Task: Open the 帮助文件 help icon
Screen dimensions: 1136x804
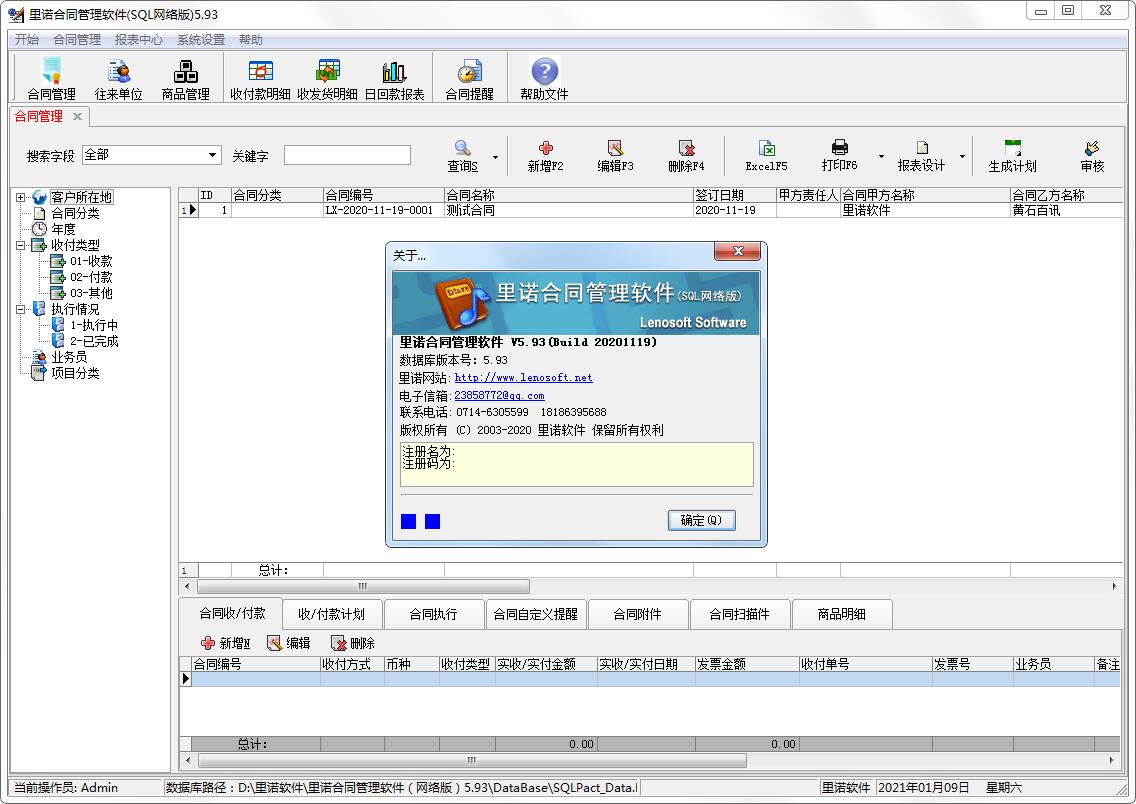Action: (x=544, y=78)
